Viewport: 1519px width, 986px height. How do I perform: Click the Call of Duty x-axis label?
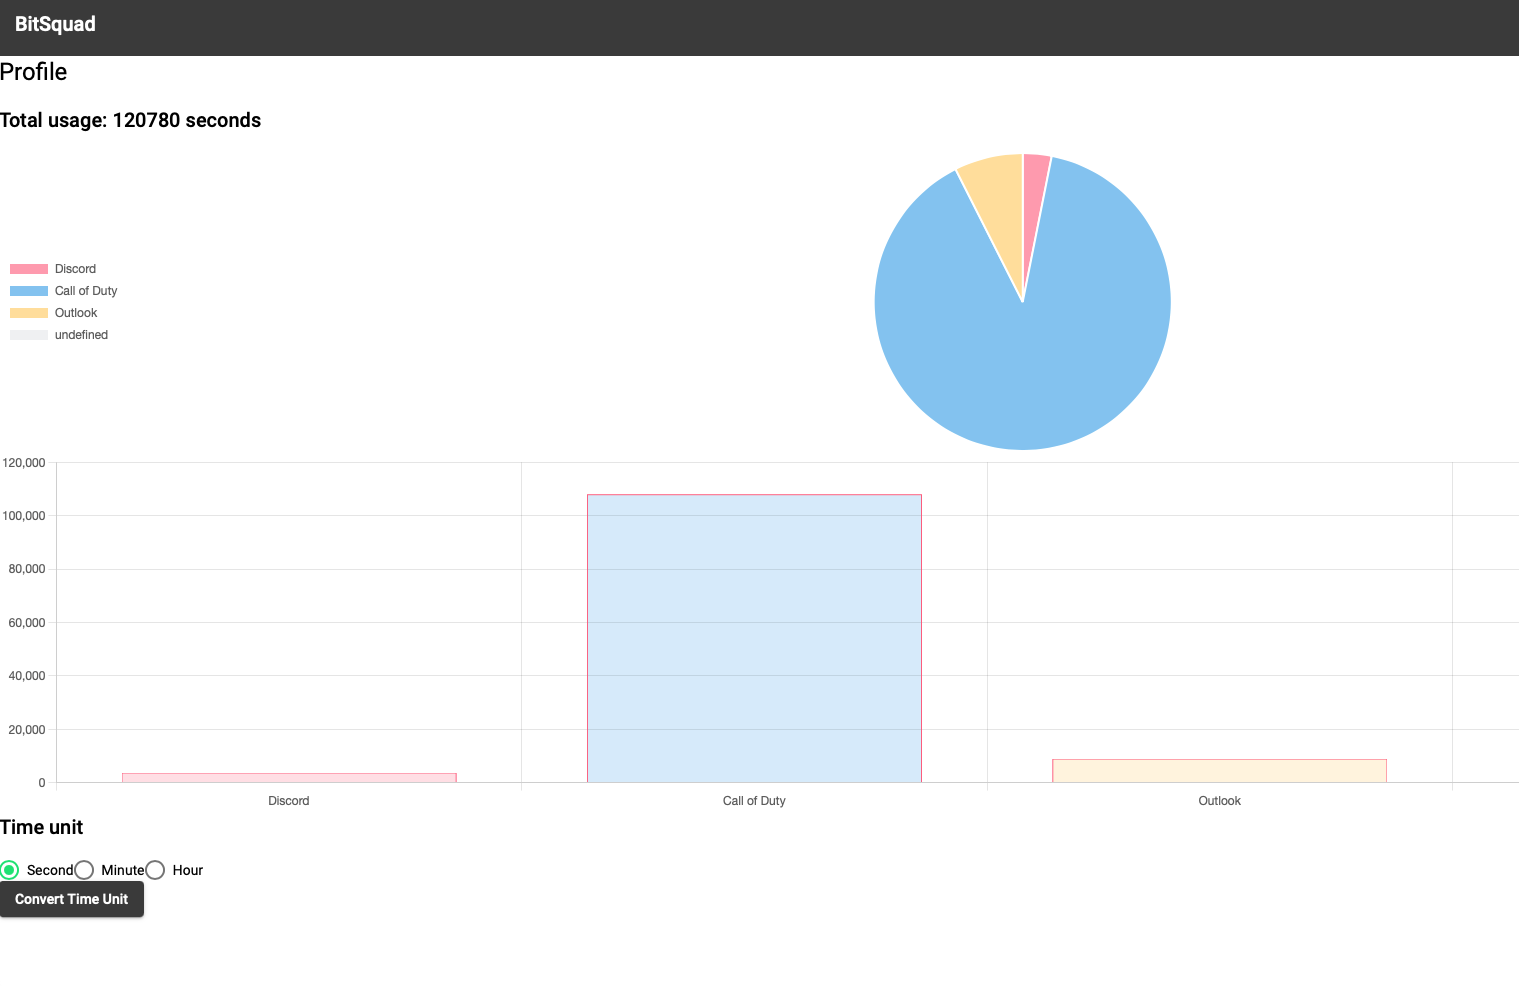point(754,801)
